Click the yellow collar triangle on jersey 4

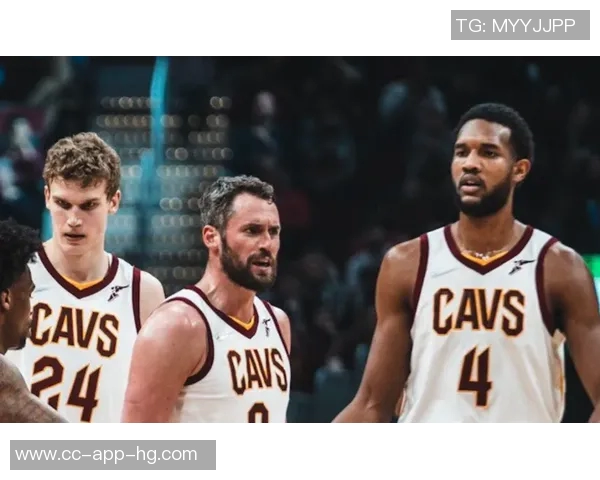484,258
